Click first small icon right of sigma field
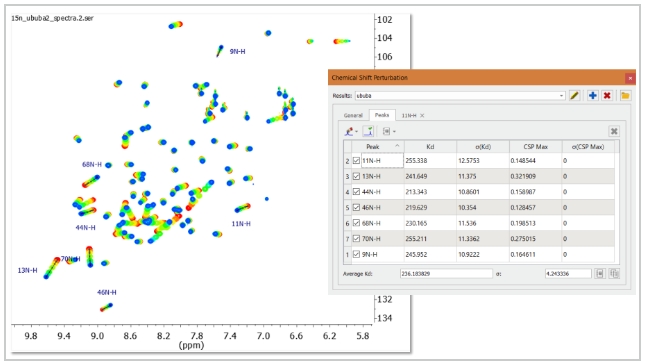Image resolution: width=650 pixels, height=364 pixels. pyautogui.click(x=599, y=274)
